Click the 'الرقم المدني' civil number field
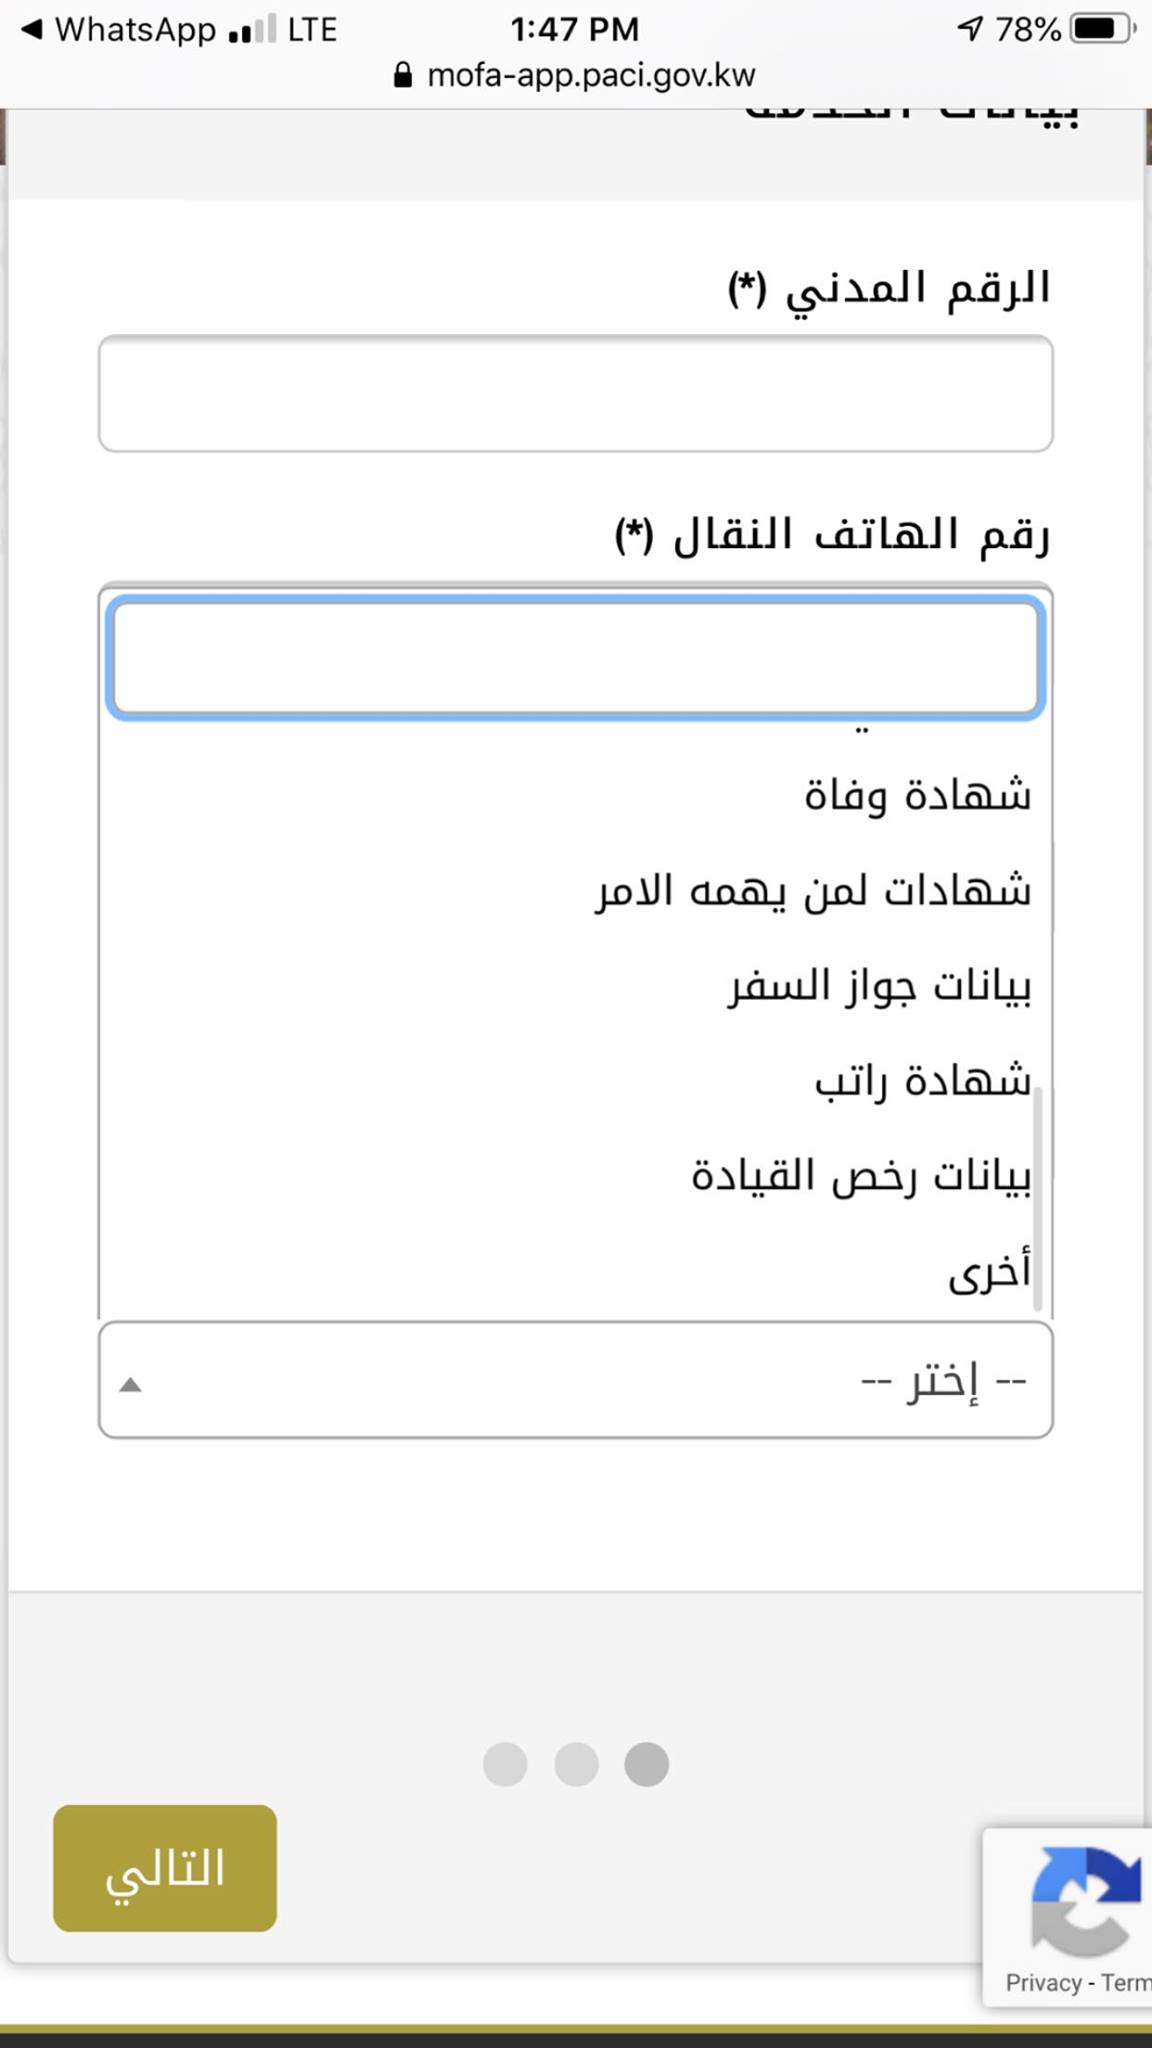The image size is (1152, 2048). coord(576,394)
